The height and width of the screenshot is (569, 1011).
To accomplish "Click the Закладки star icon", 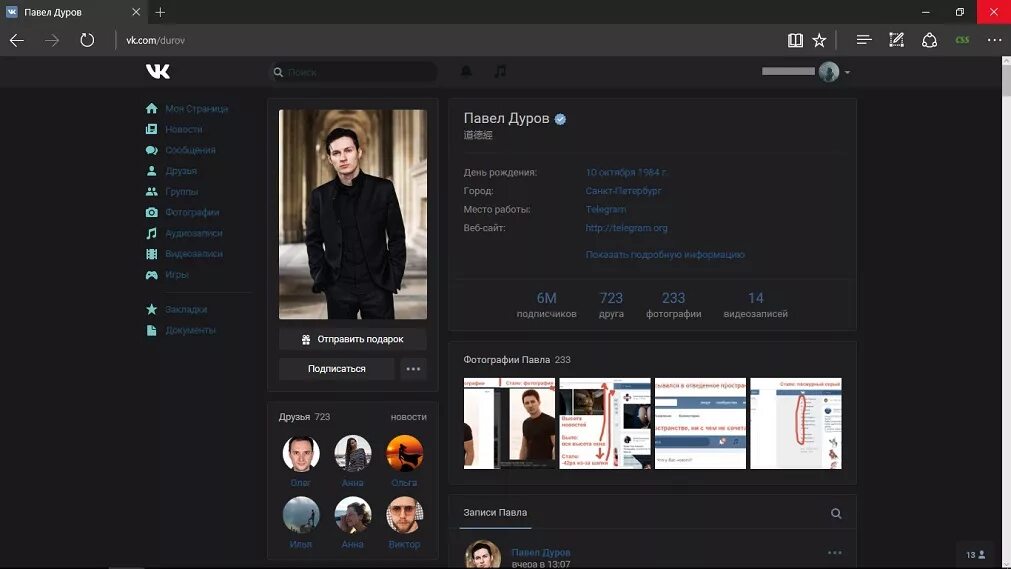I will [152, 309].
